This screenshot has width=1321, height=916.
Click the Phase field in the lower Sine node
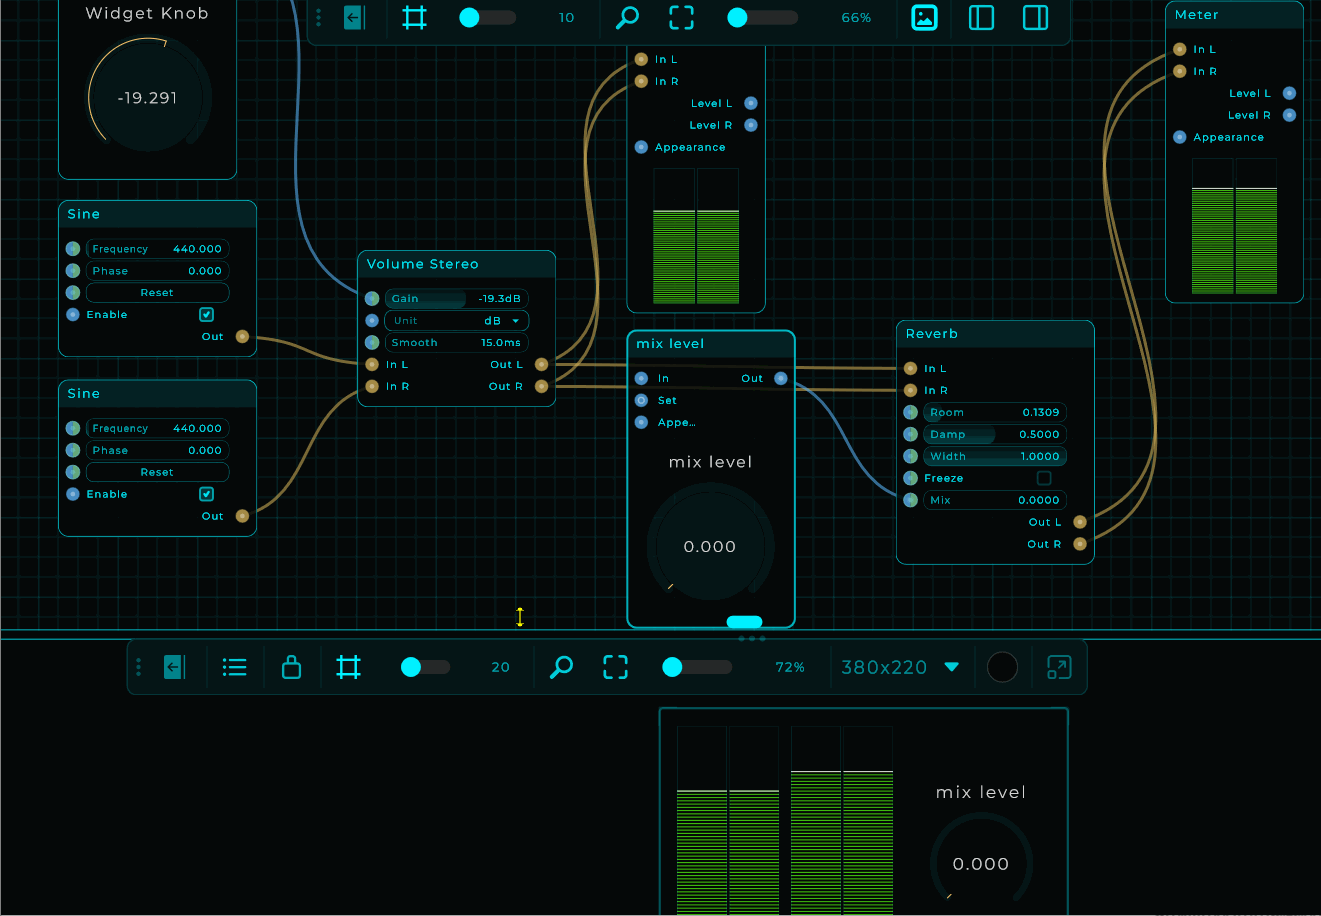(157, 450)
